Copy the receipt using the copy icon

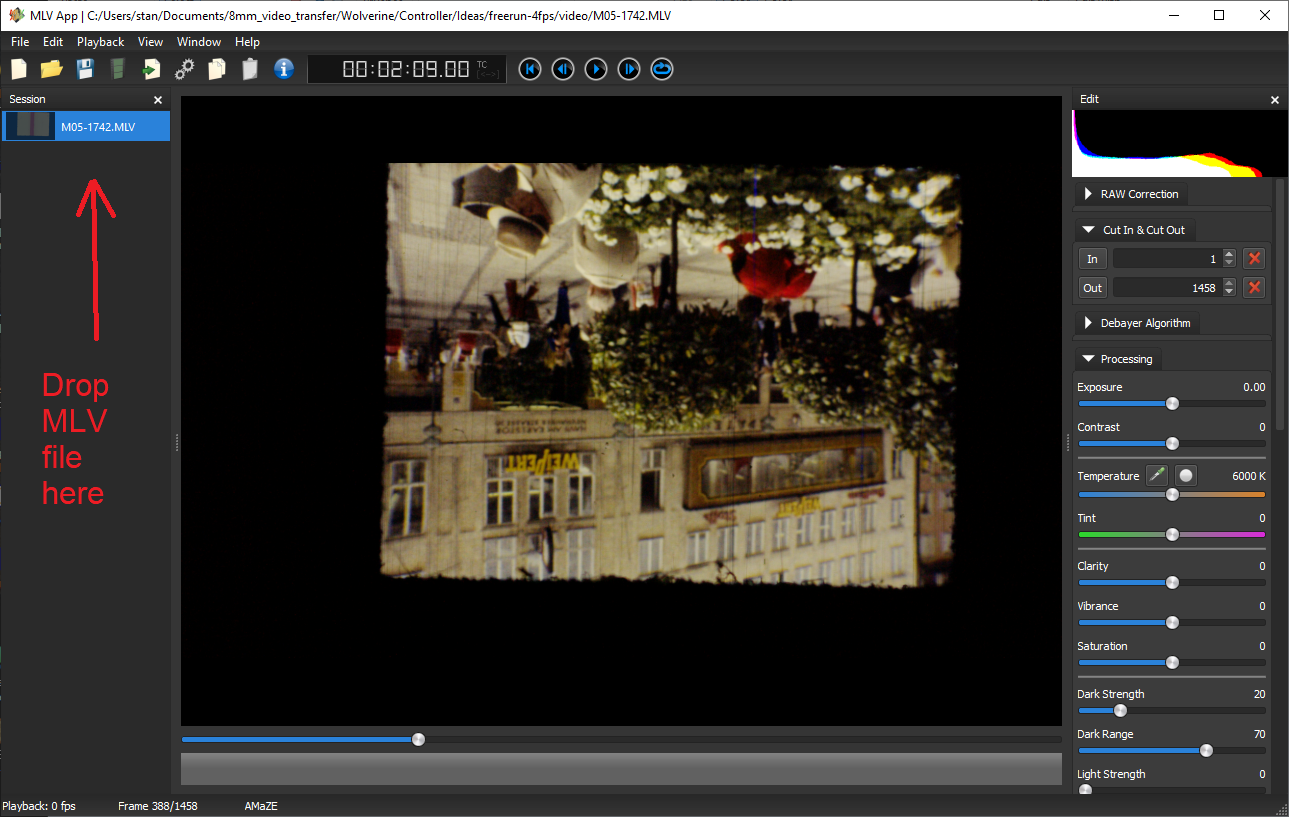click(x=217, y=69)
